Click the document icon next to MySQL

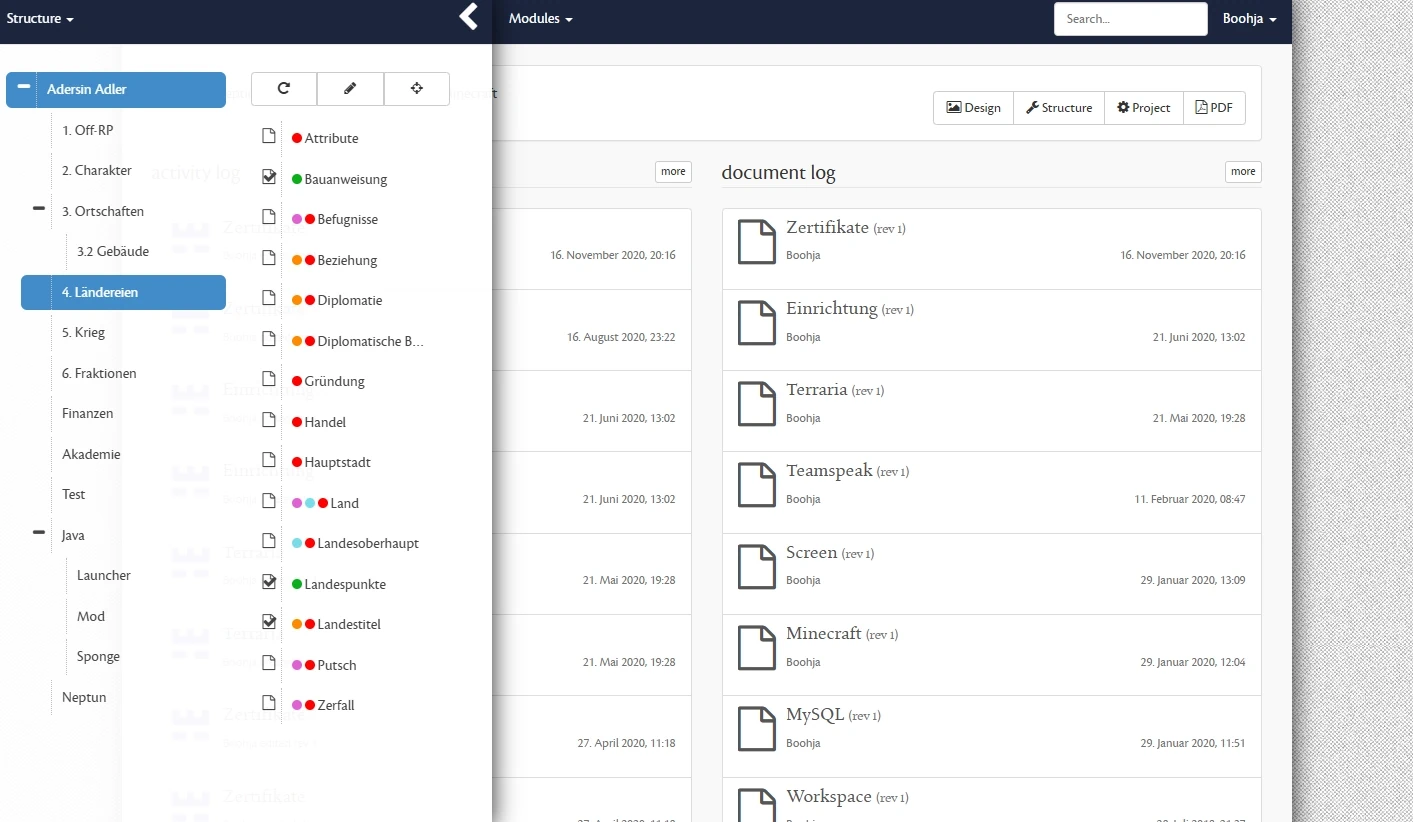756,728
